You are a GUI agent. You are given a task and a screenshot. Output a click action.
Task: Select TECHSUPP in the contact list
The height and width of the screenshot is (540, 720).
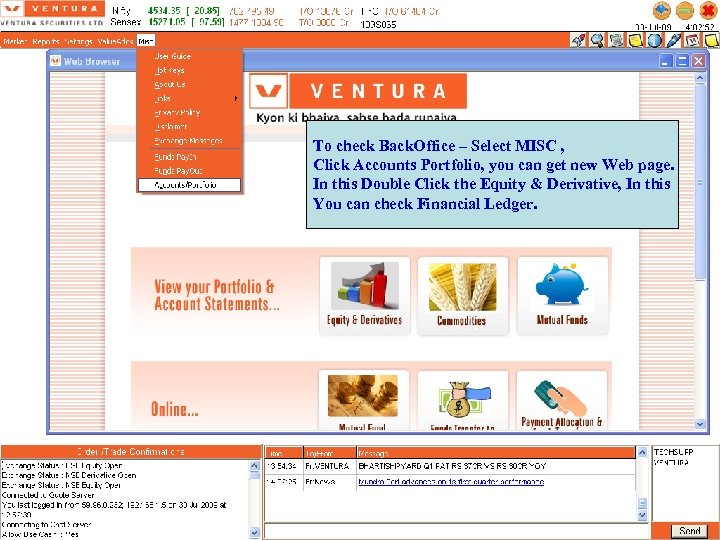(673, 452)
